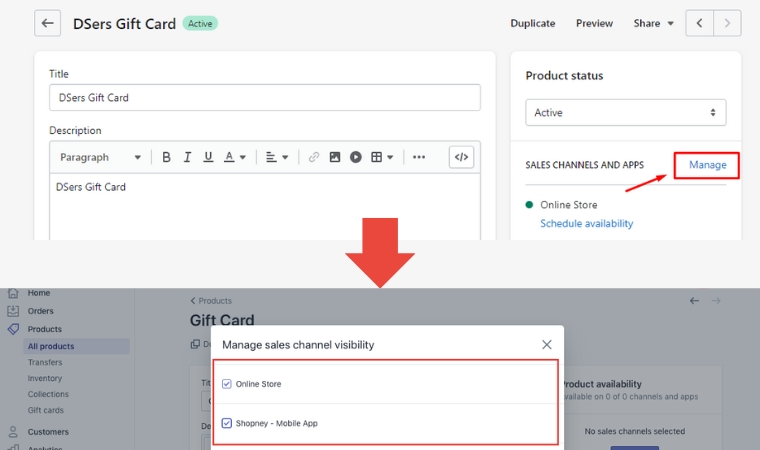Click Manage link for sales channels

coord(708,165)
